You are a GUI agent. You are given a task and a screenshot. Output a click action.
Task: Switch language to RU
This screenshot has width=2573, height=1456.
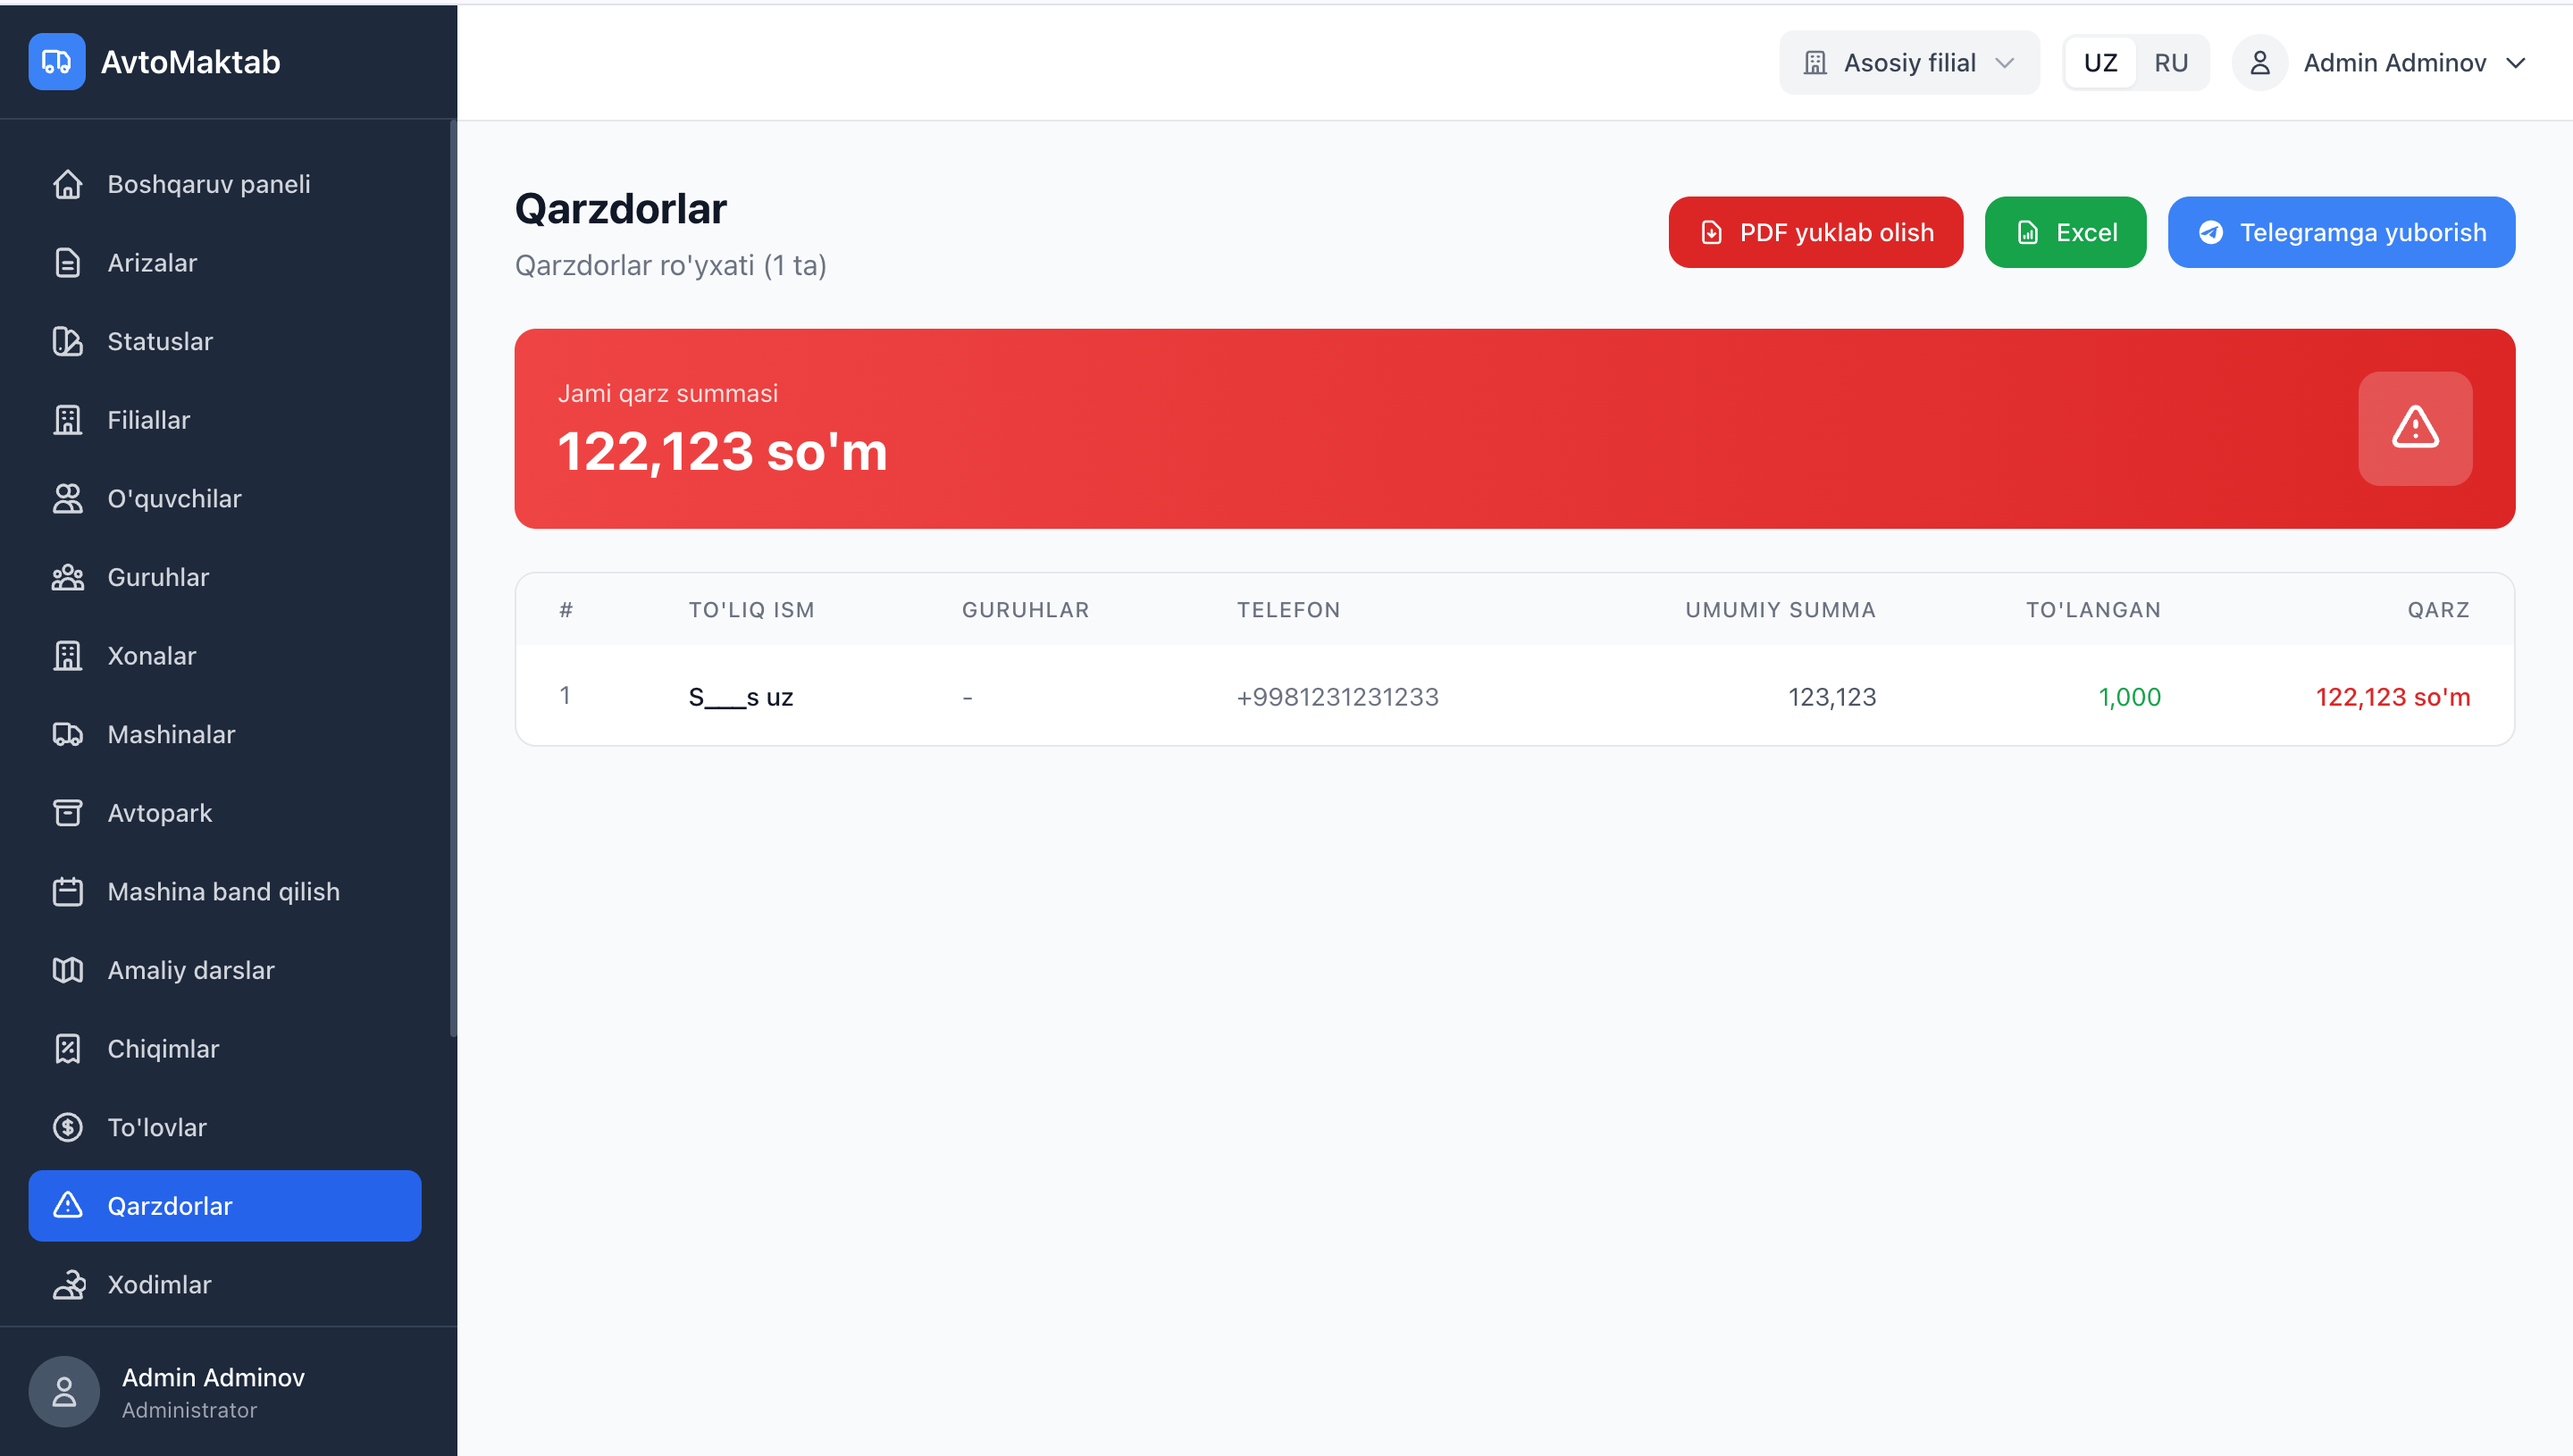2170,63
